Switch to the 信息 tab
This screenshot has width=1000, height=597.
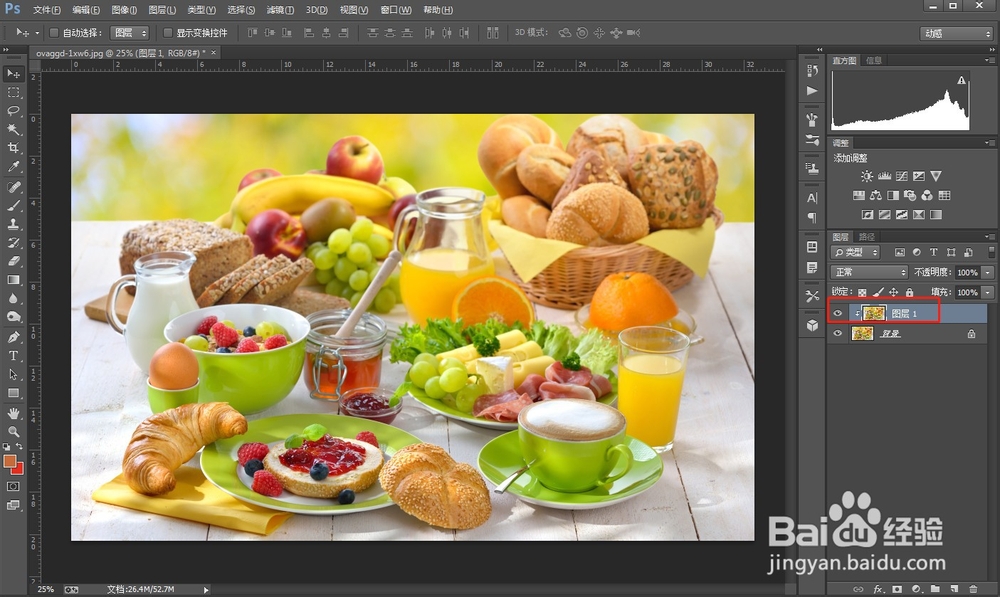[x=874, y=60]
